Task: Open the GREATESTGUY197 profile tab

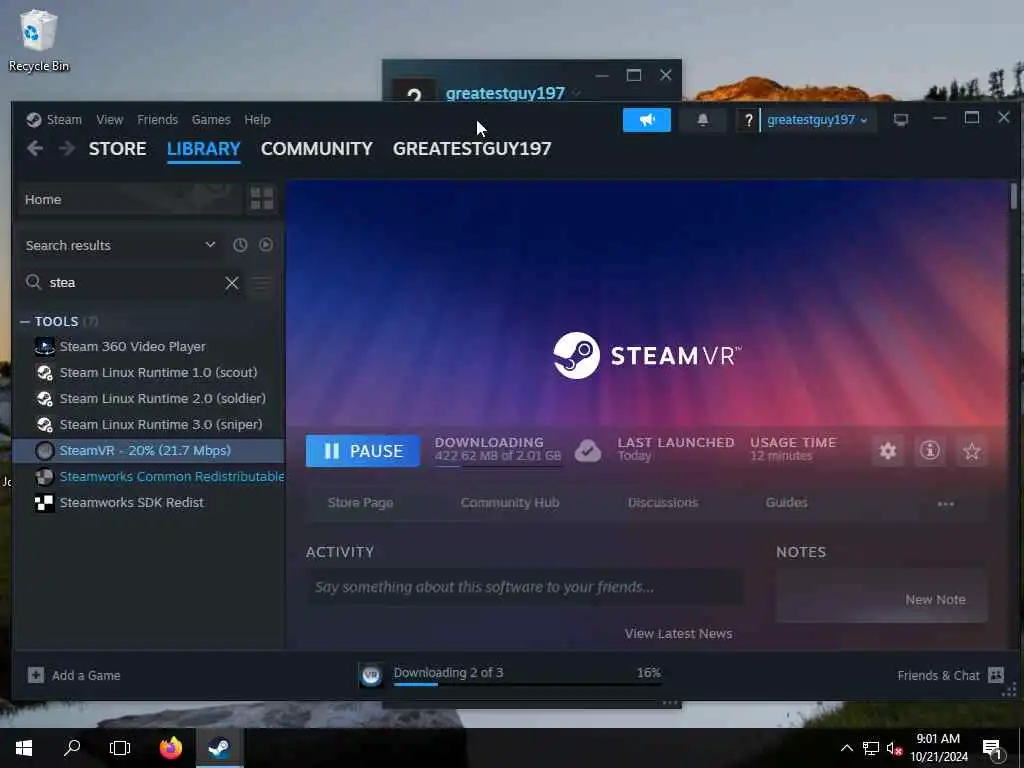Action: [x=472, y=149]
